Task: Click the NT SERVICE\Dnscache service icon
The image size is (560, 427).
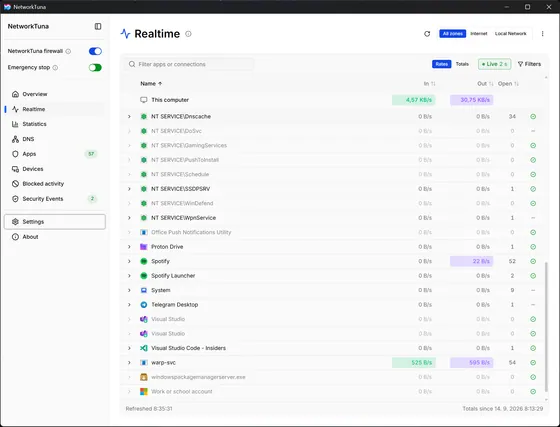Action: pos(144,116)
